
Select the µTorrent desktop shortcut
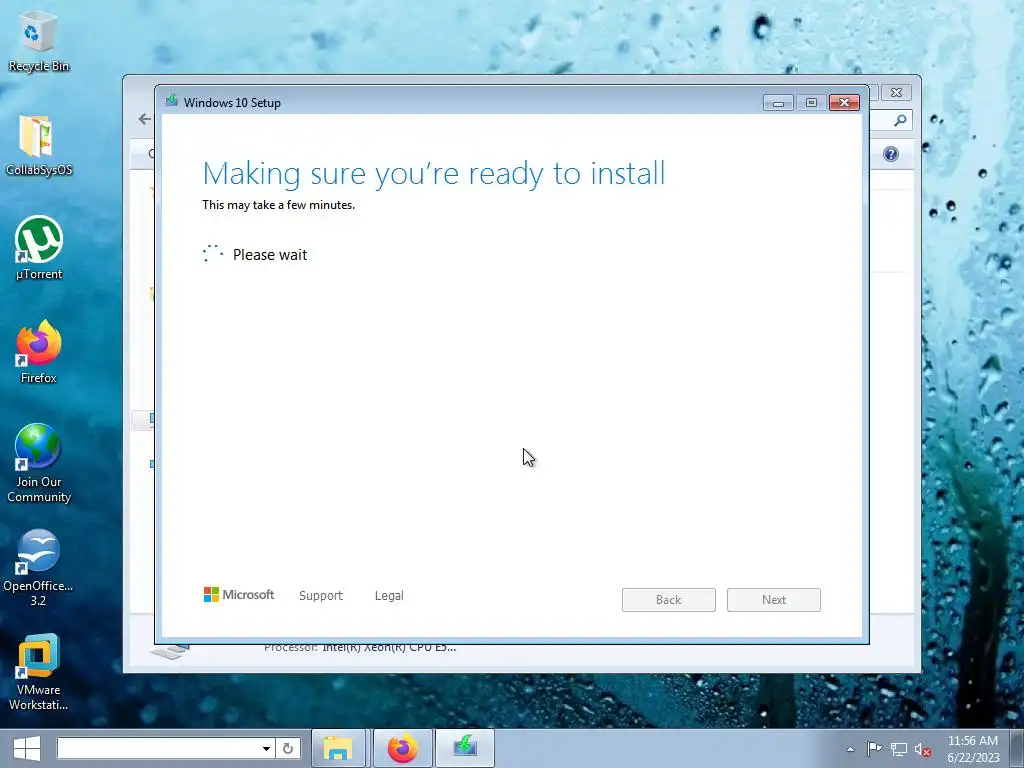click(39, 248)
